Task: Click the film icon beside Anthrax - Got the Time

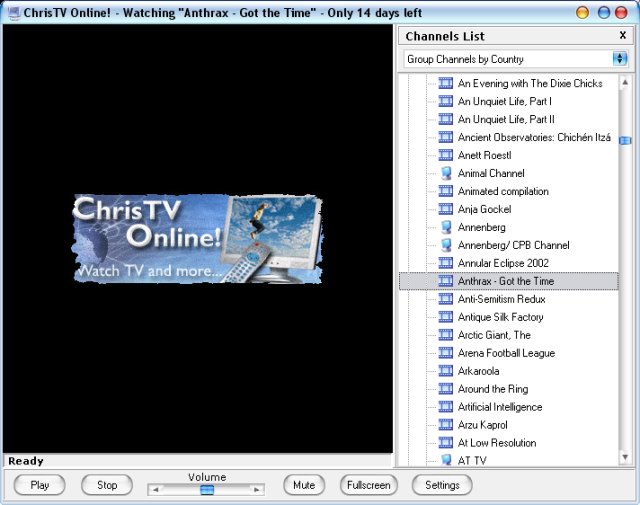Action: [x=445, y=281]
